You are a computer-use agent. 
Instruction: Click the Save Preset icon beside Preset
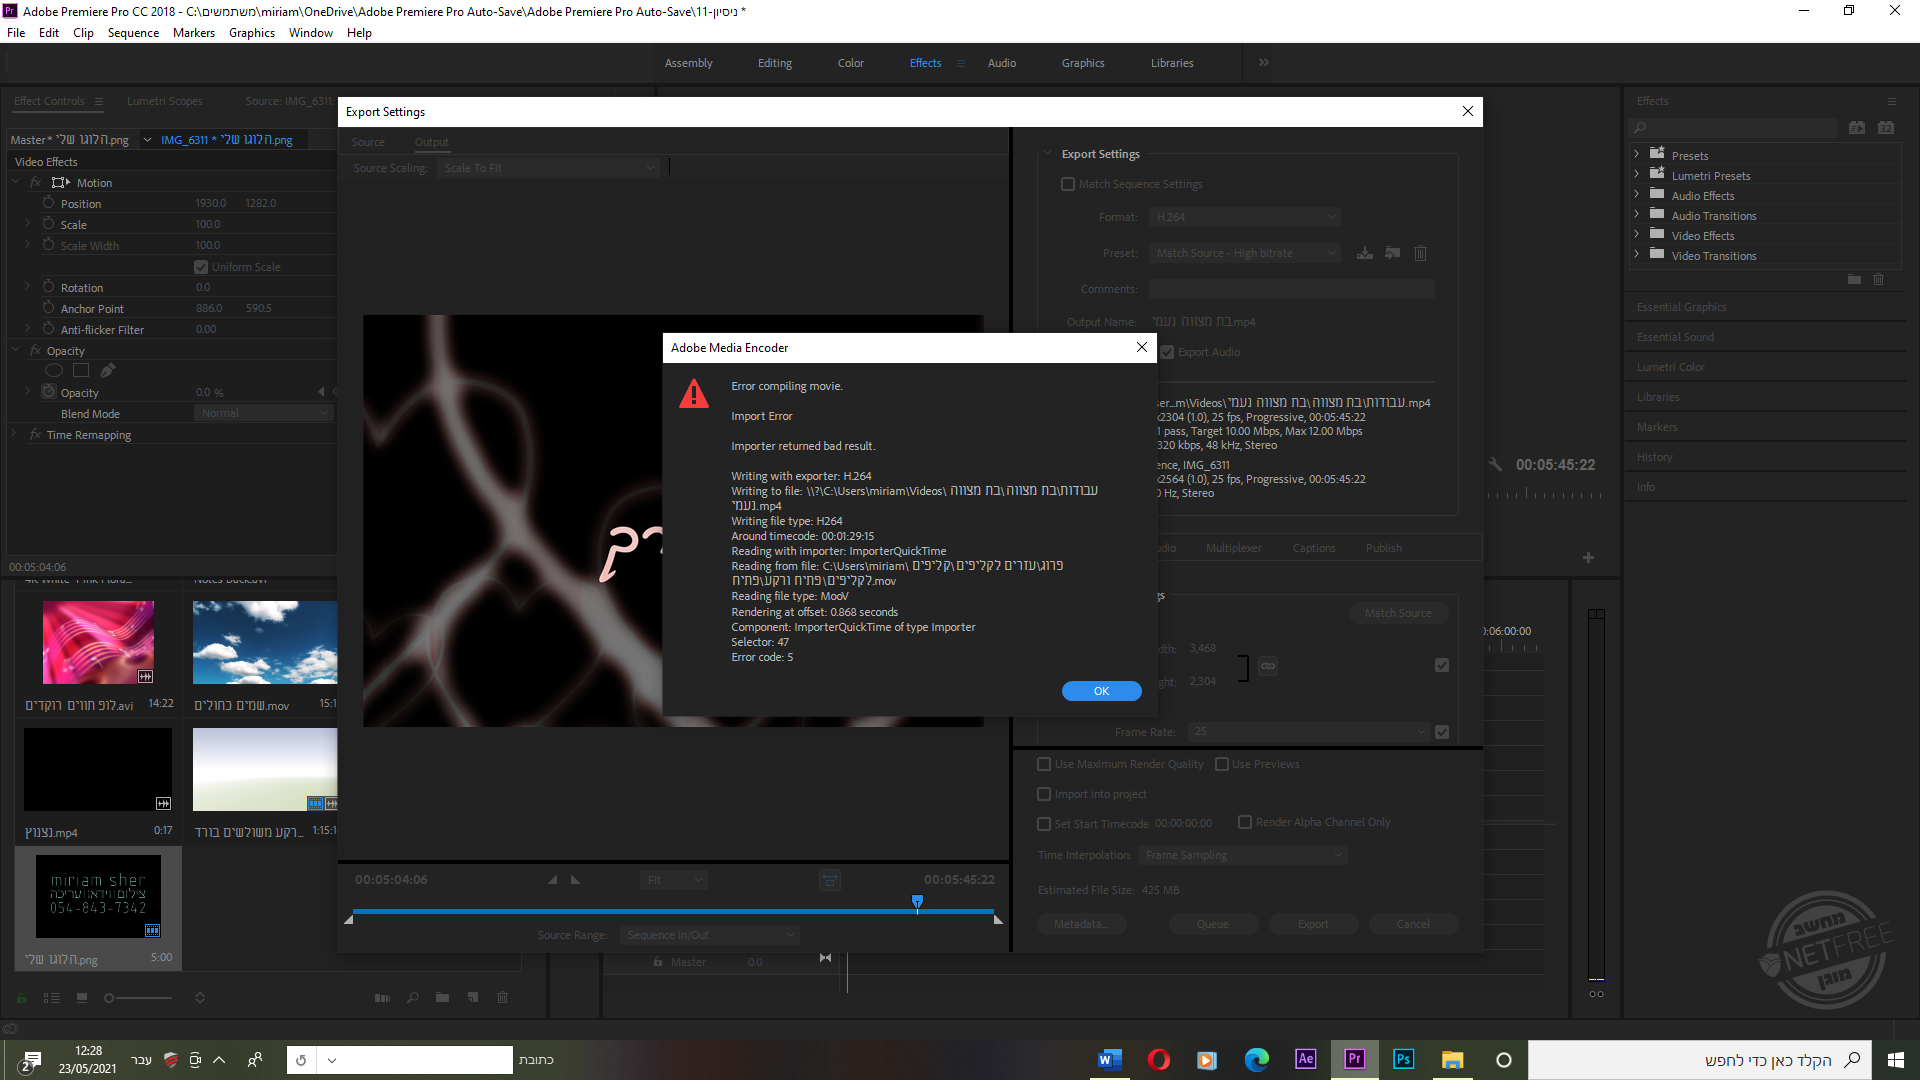[x=1364, y=253]
